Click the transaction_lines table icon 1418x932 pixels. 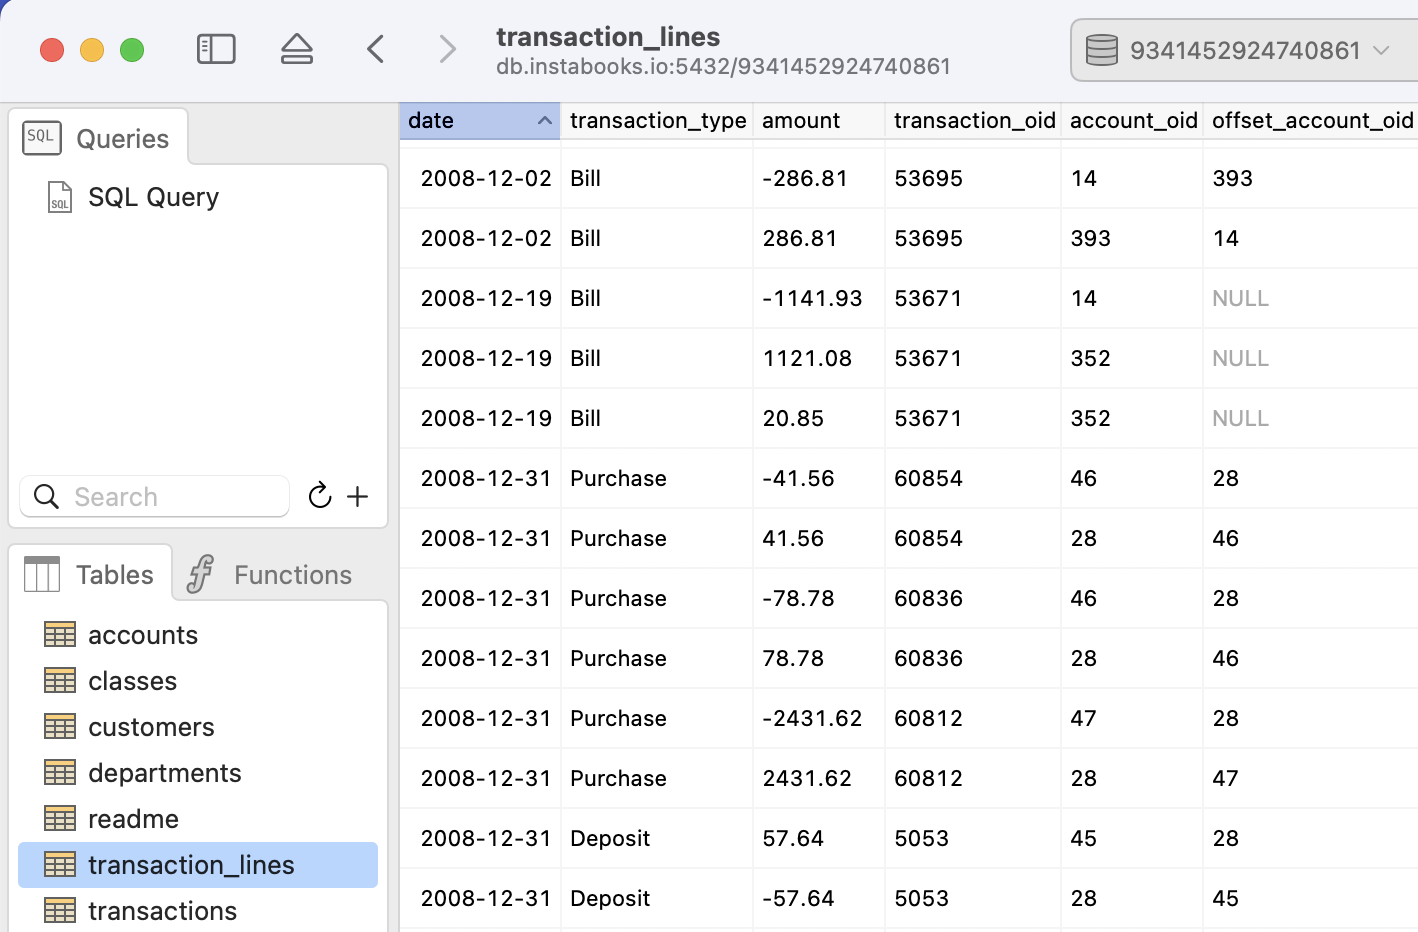60,865
